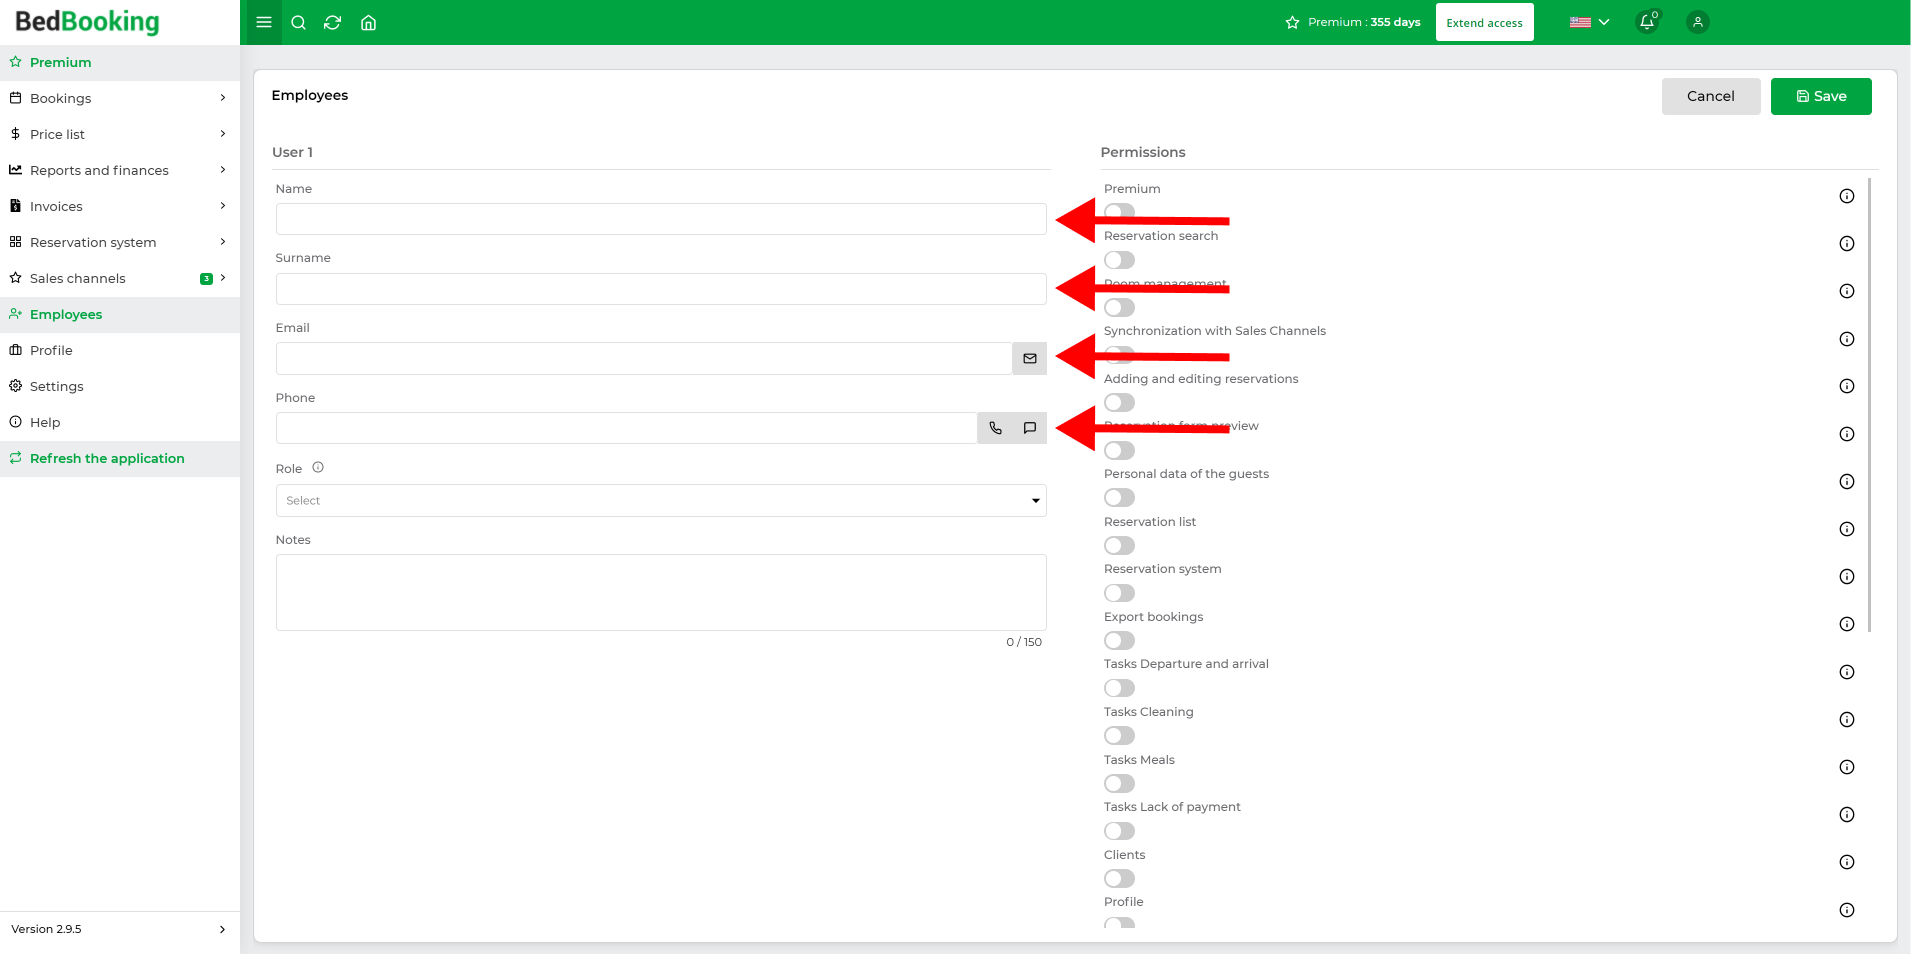Toggle the hamburger menu icon
Image resolution: width=1911 pixels, height=954 pixels.
click(264, 22)
